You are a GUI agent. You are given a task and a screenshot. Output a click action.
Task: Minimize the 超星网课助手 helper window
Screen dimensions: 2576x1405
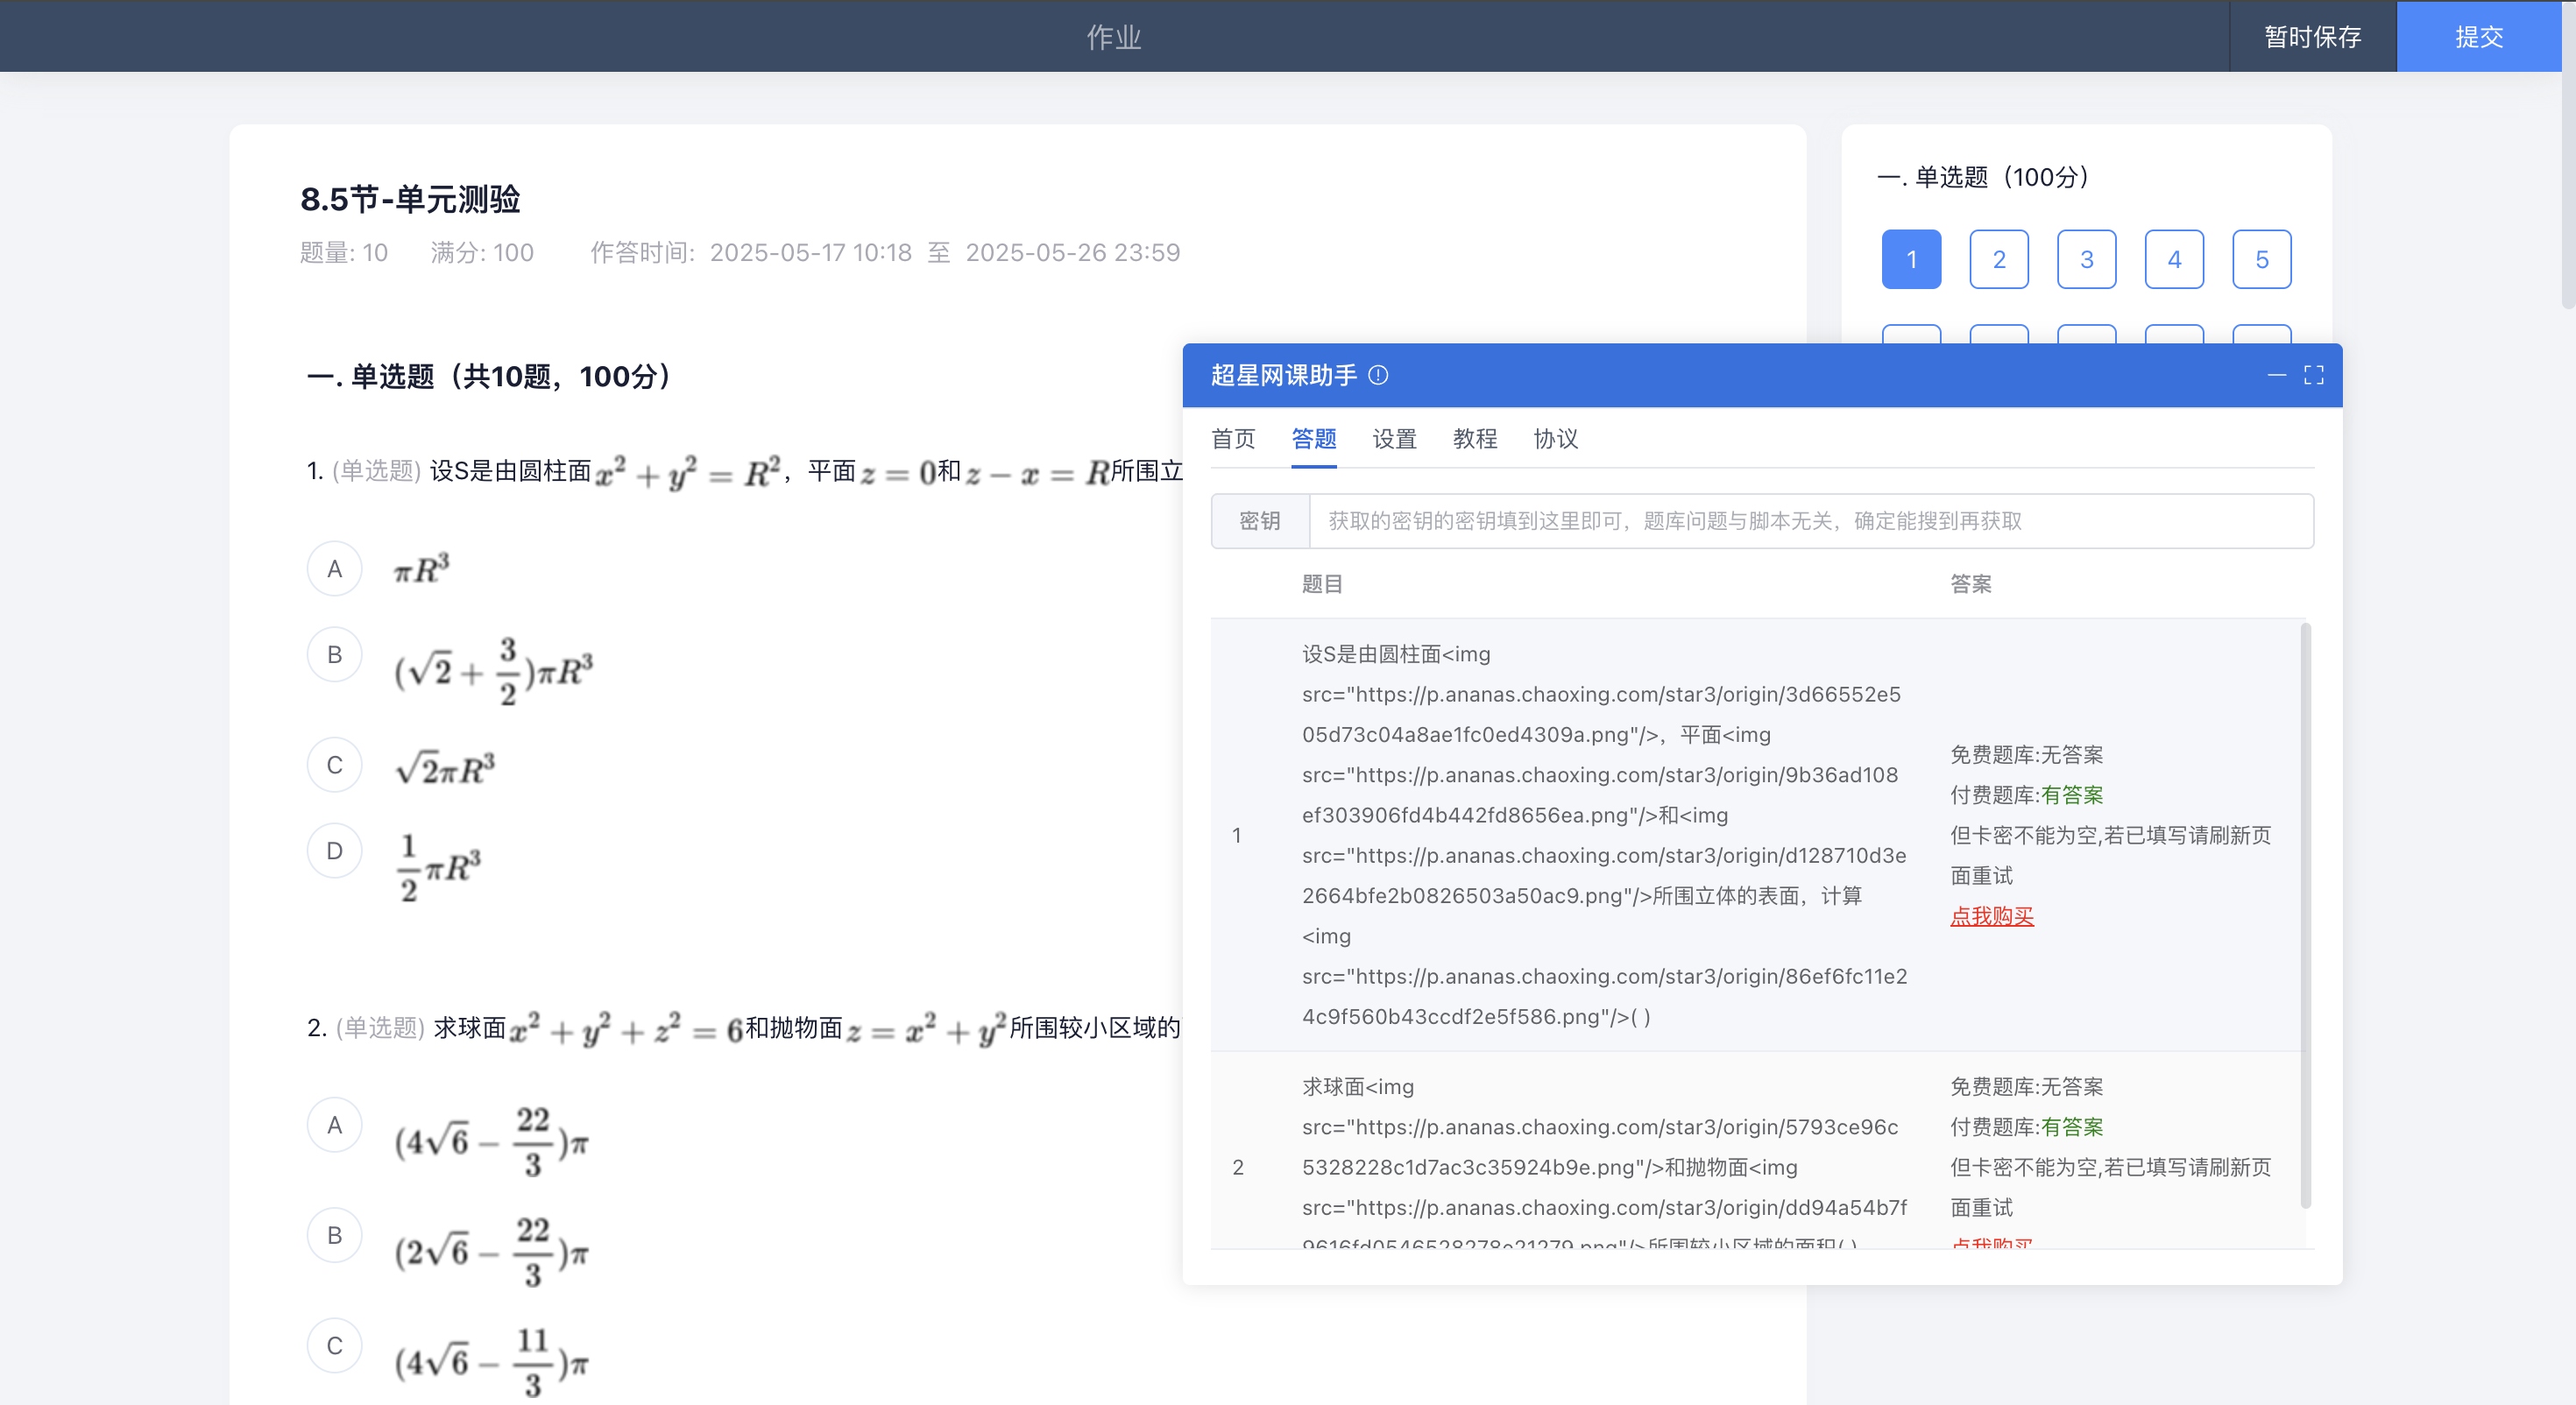[2278, 375]
